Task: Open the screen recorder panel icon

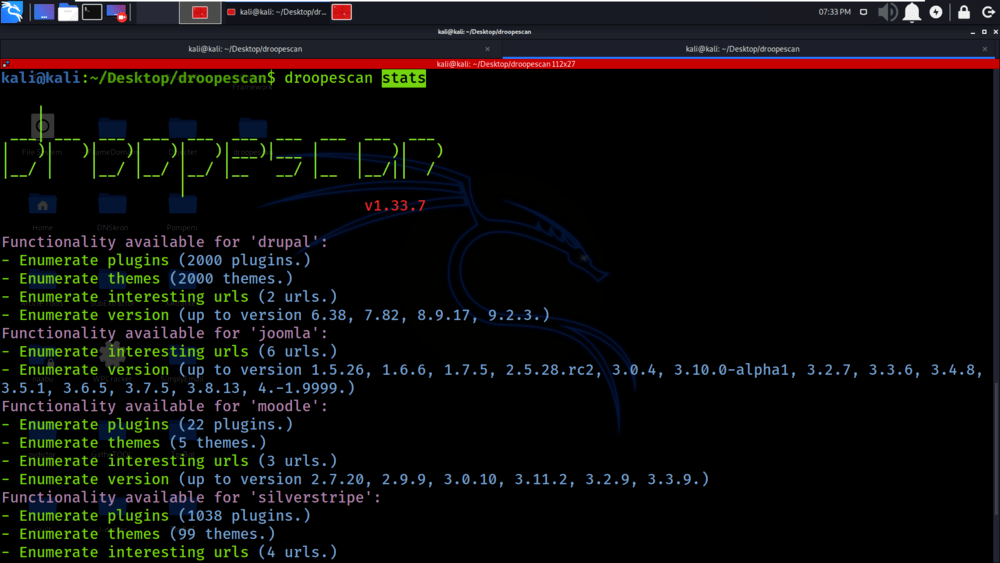Action: (117, 12)
